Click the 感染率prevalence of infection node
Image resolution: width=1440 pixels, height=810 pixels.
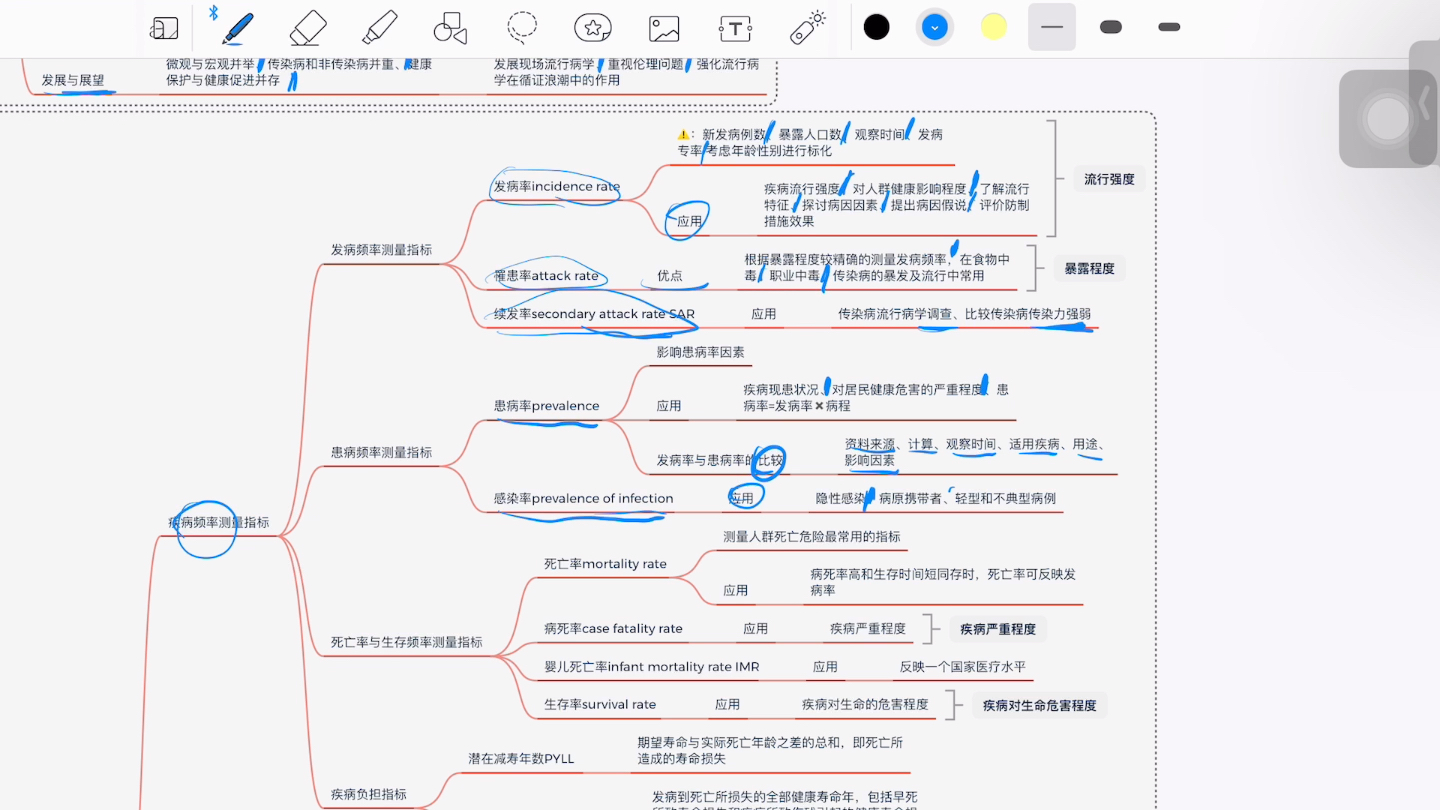click(x=583, y=499)
